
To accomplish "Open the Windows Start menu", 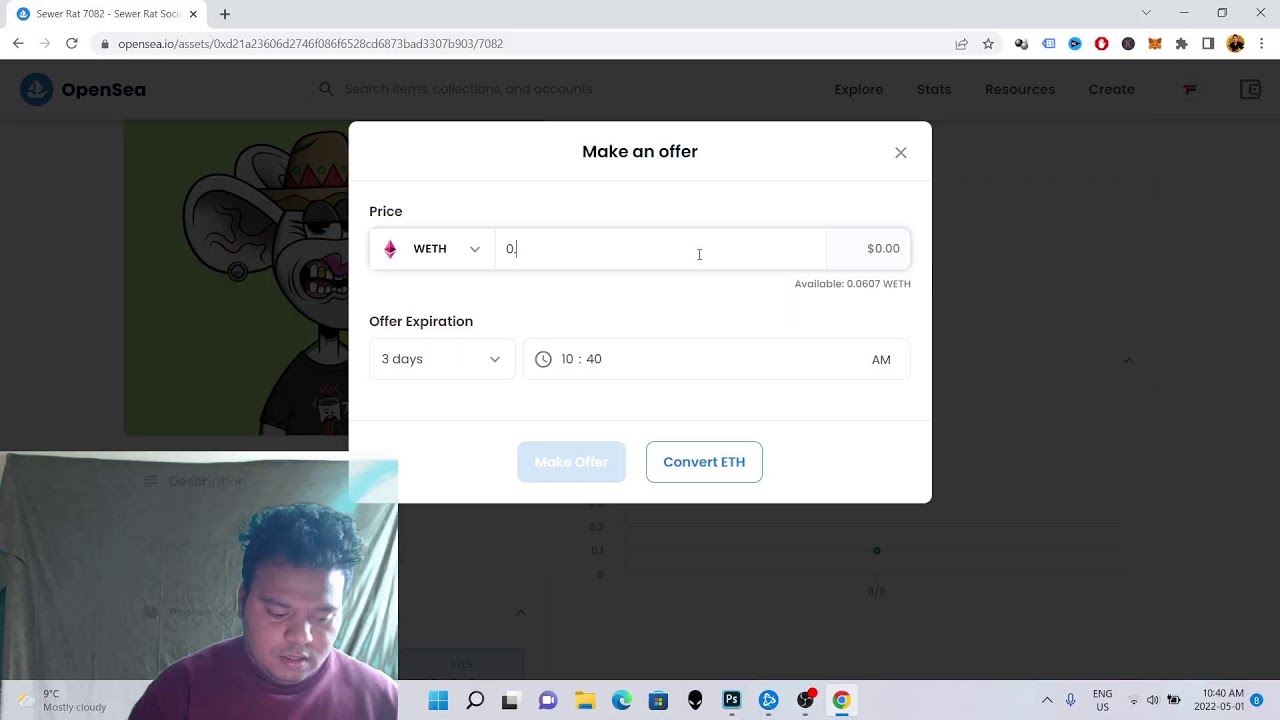I will [438, 700].
